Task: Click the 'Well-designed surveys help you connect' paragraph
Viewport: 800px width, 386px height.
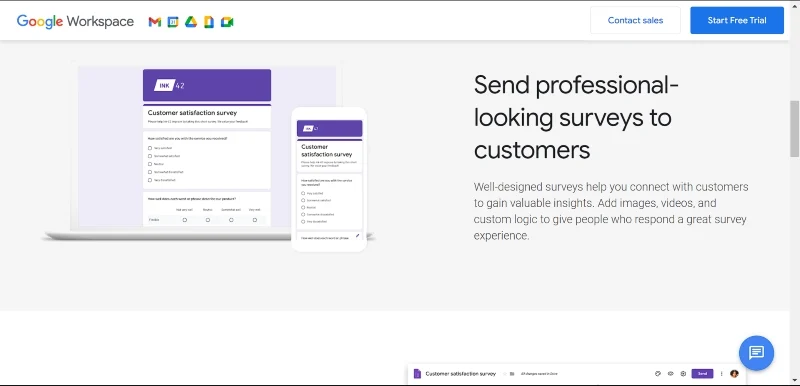Action: 611,211
